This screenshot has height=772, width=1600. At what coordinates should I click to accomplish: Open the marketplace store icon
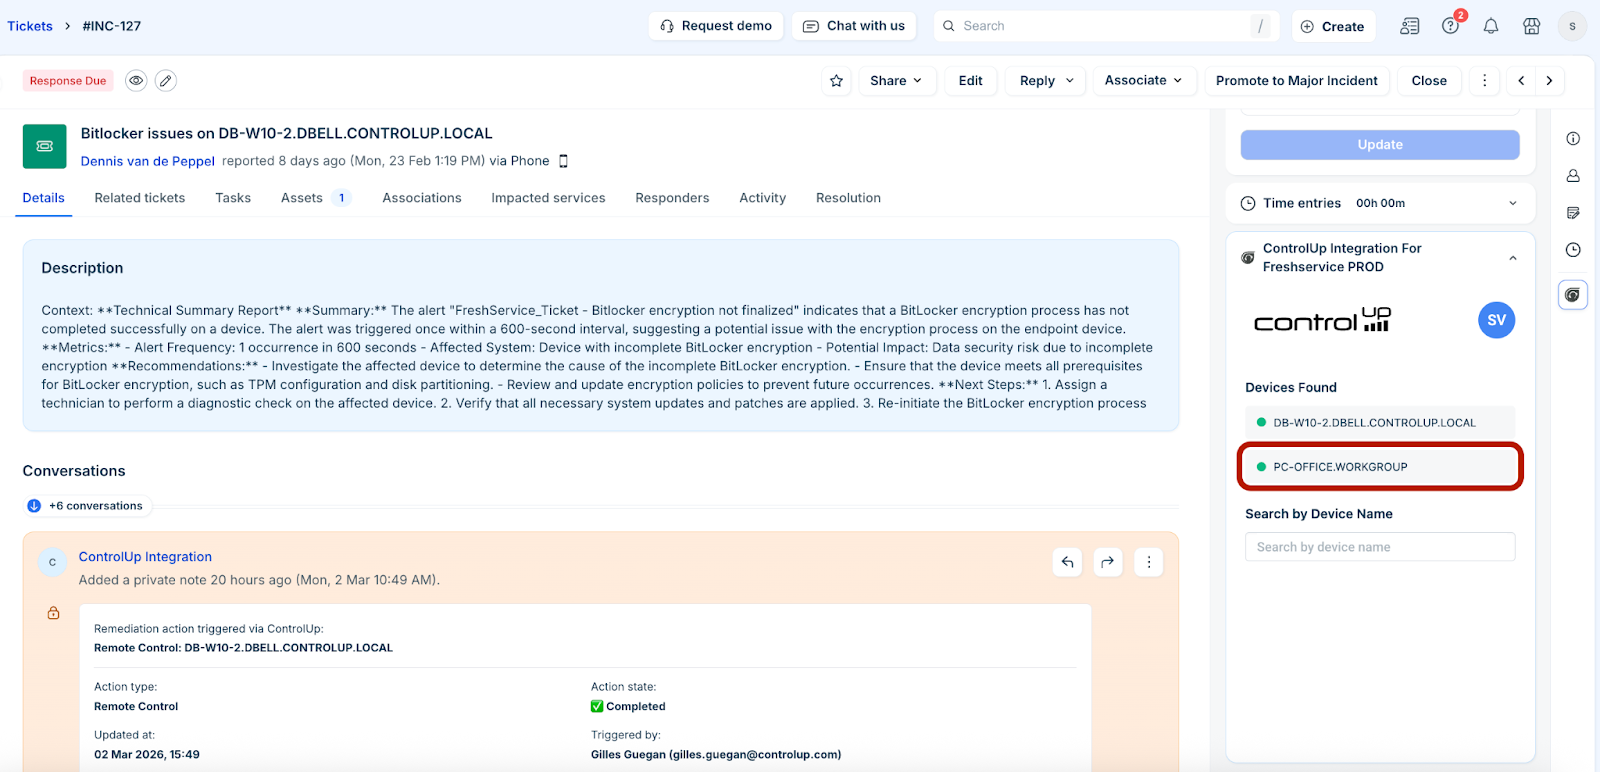point(1531,26)
